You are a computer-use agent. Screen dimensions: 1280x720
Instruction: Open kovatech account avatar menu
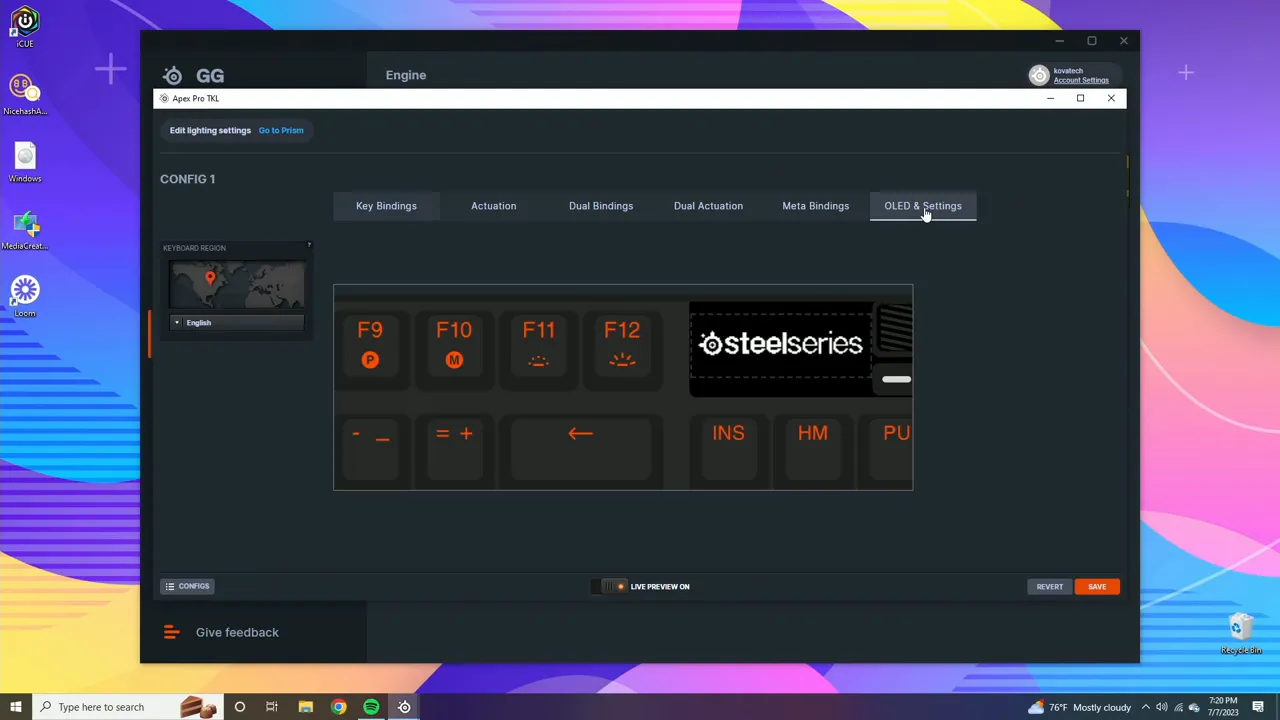[1039, 74]
